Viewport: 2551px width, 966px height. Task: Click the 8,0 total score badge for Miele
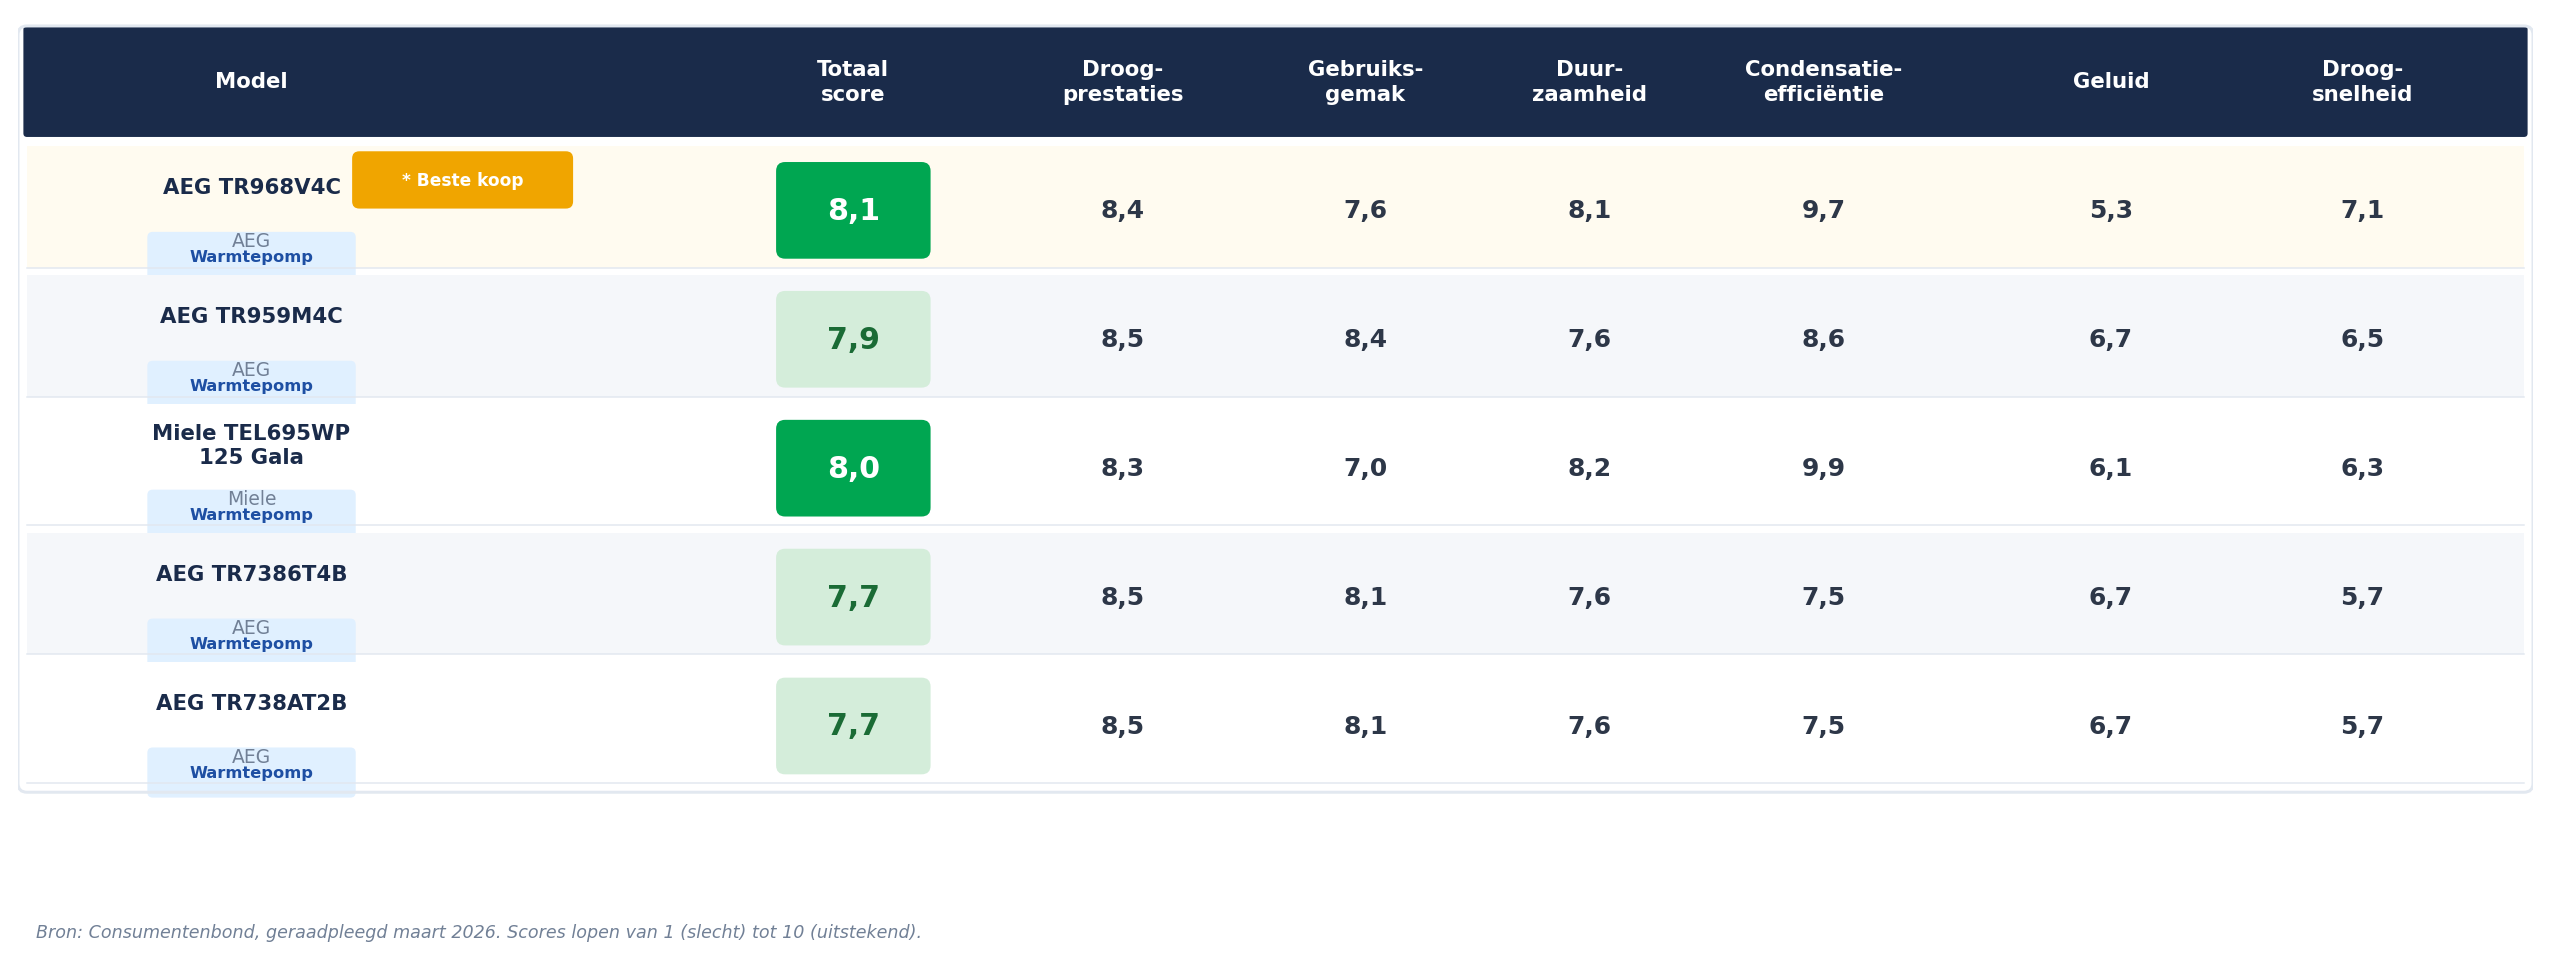[853, 468]
